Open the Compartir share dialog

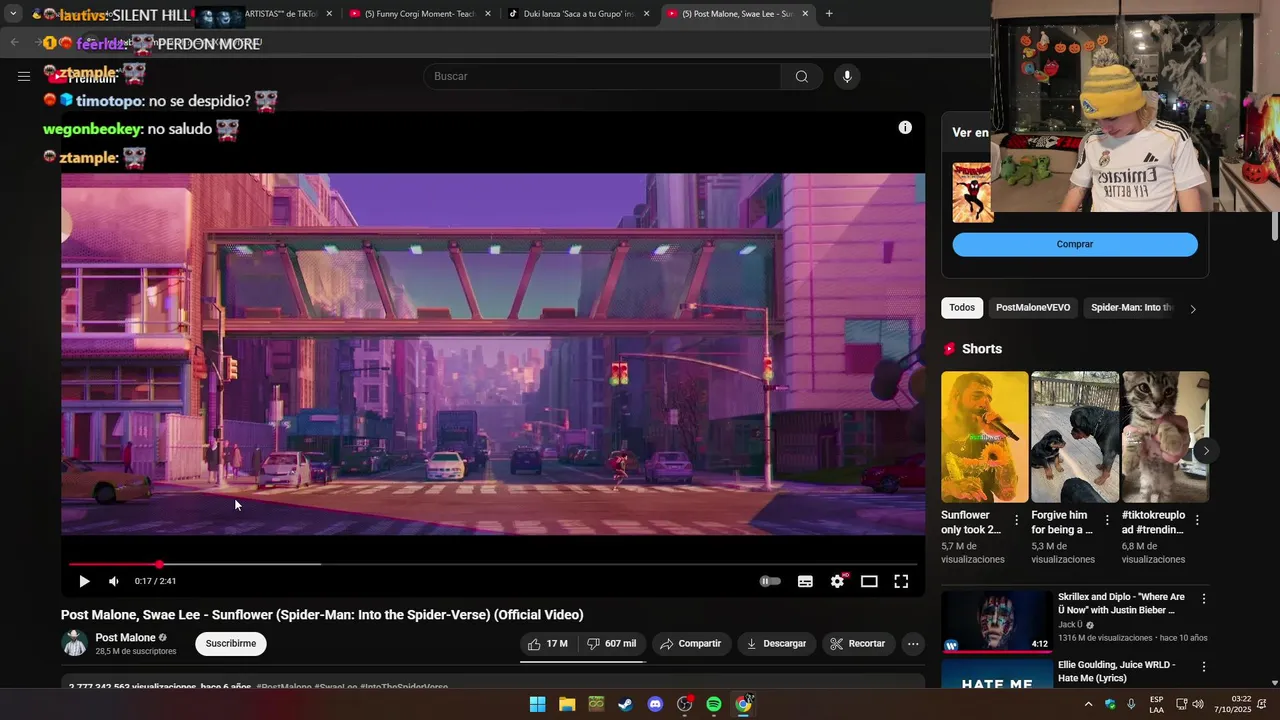(x=691, y=644)
